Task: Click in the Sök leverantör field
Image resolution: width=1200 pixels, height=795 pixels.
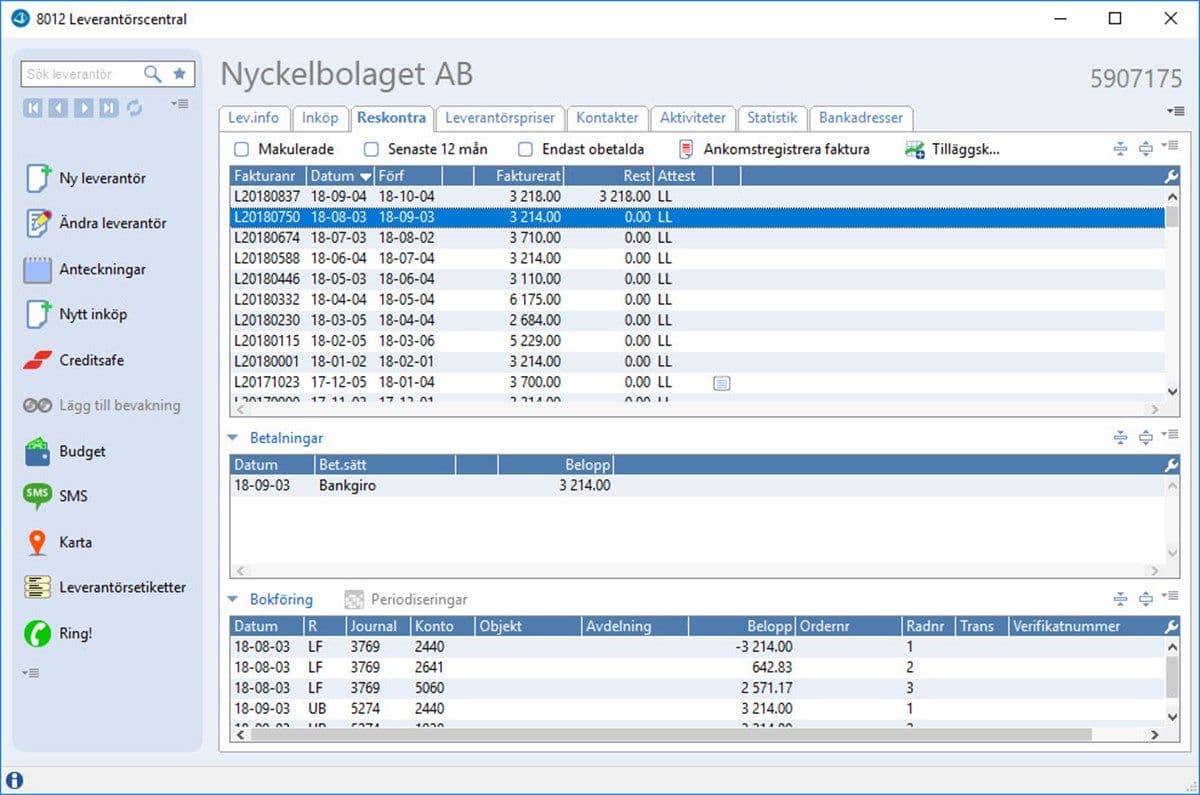Action: [82, 74]
